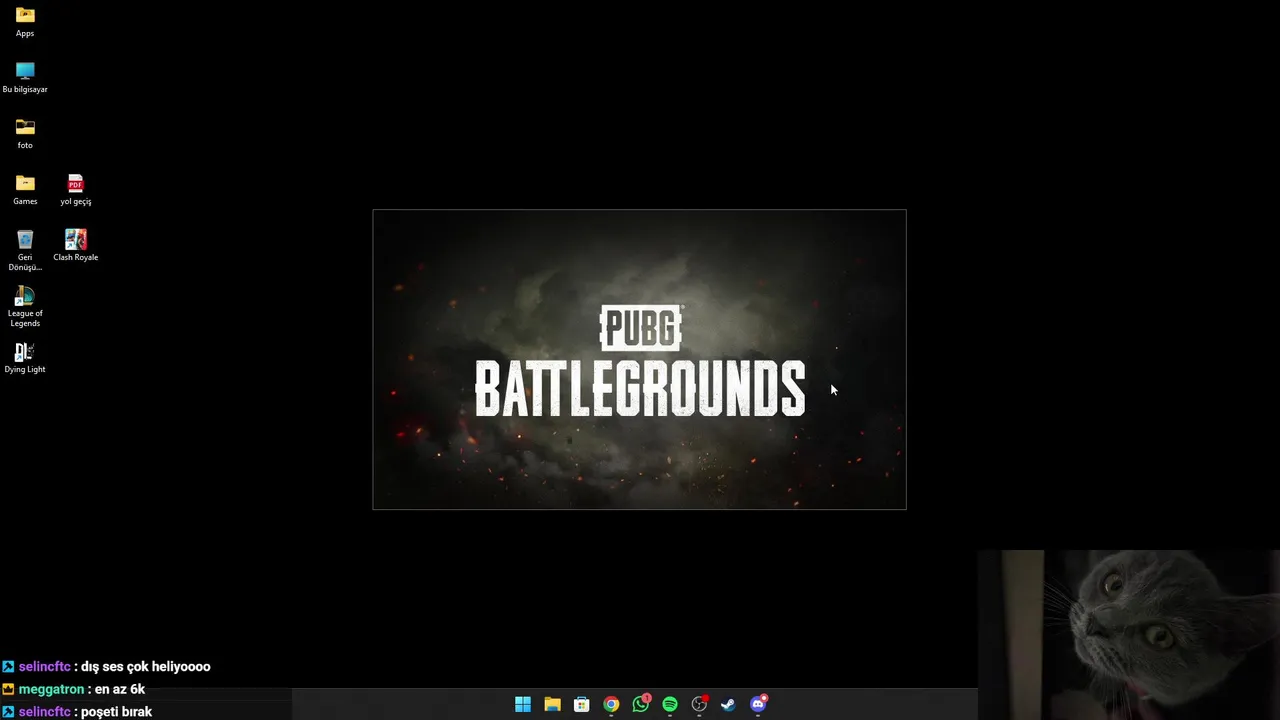This screenshot has width=1280, height=720.
Task: Select the League of Legends shortcut
Action: pyautogui.click(x=25, y=306)
